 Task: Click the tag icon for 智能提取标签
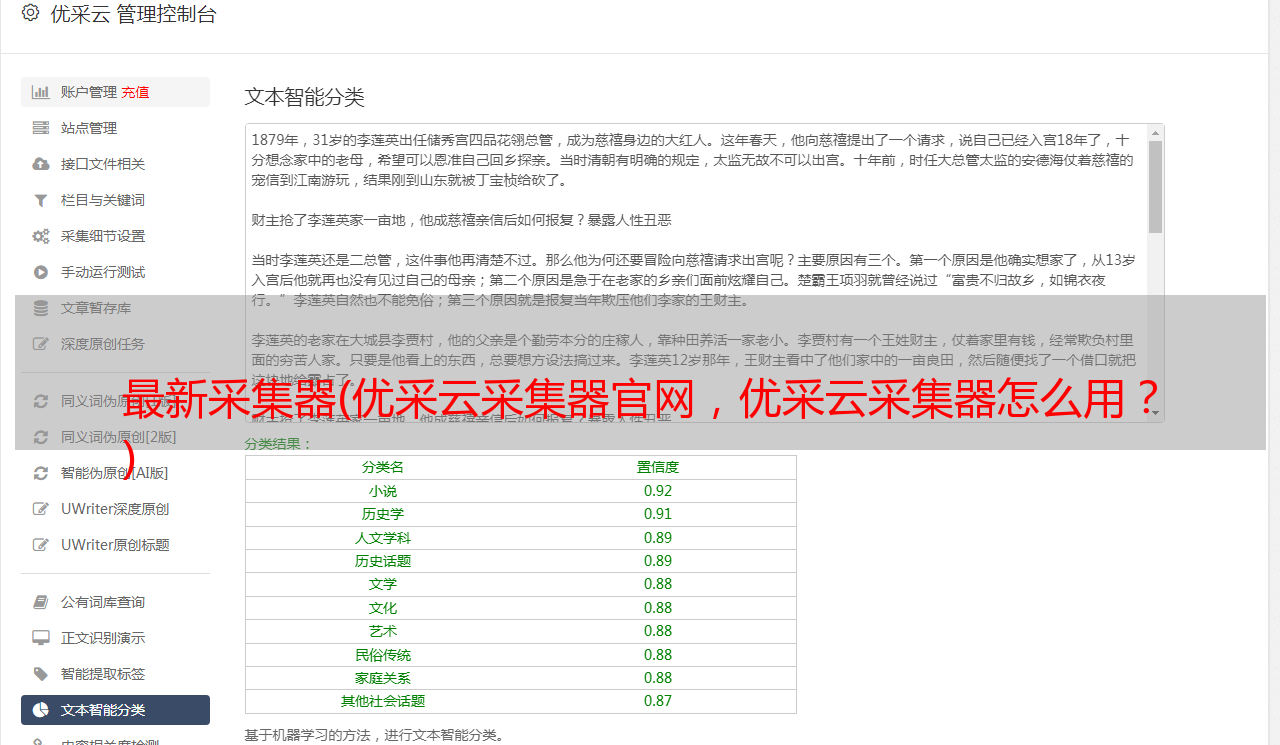[x=40, y=674]
